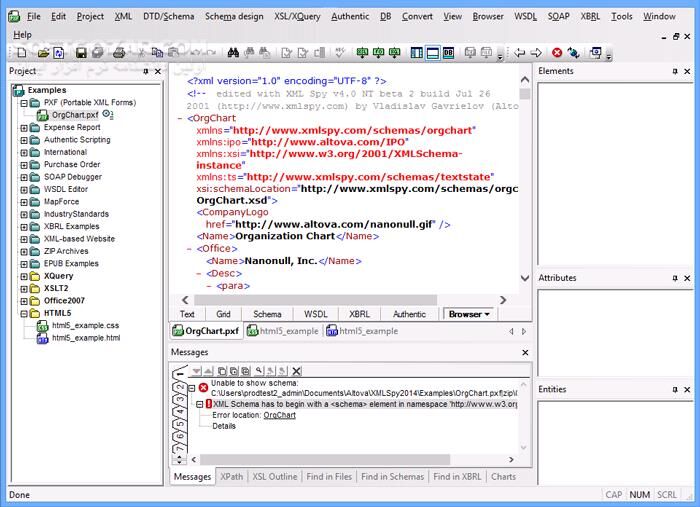This screenshot has height=507, width=700.
Task: Open the Browser view dropdown arrow
Action: (x=487, y=314)
